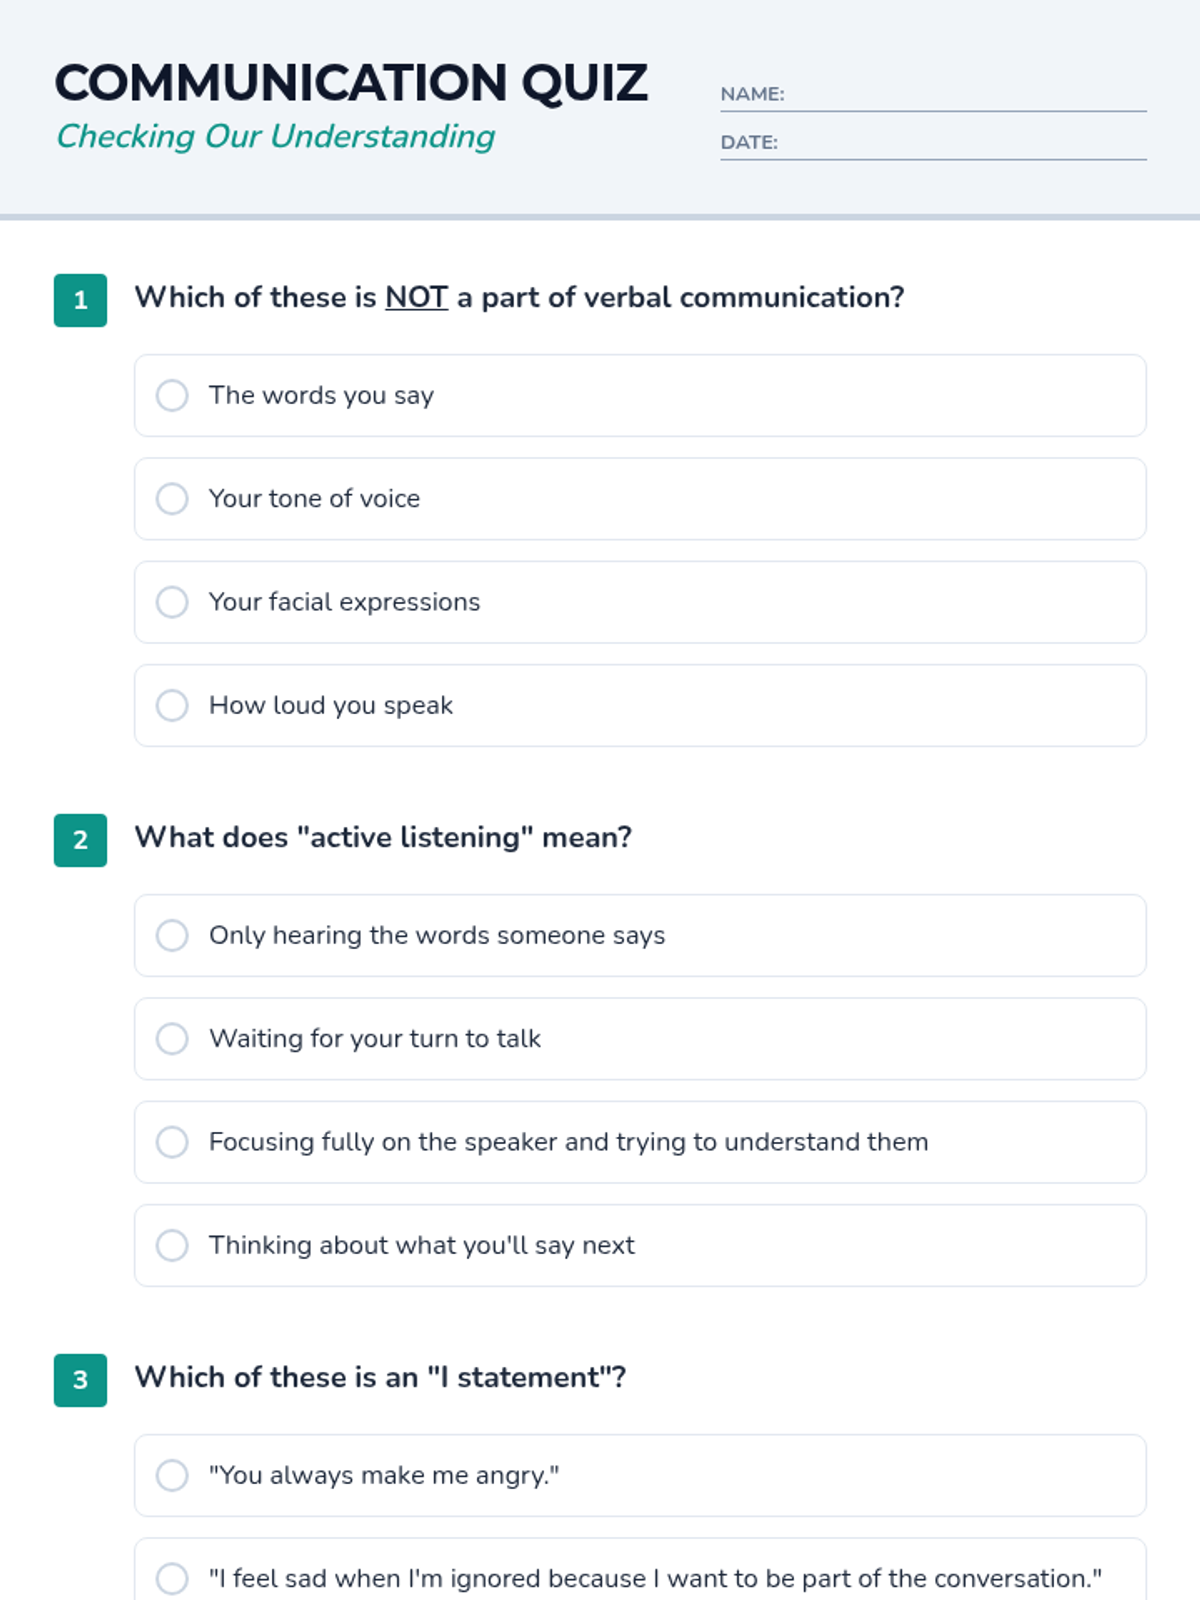Click the Communication Quiz title

click(351, 83)
